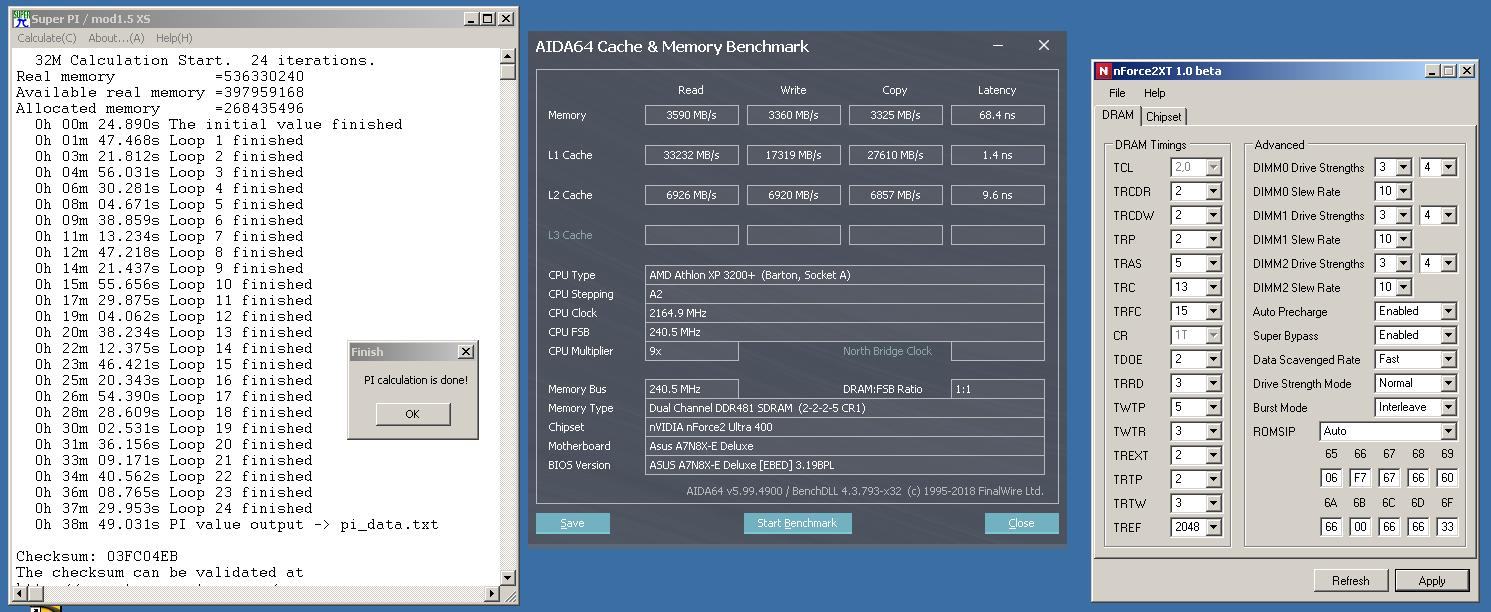The width and height of the screenshot is (1491, 612).
Task: Click Super PI vertical scrollbar up arrow
Action: (508, 57)
